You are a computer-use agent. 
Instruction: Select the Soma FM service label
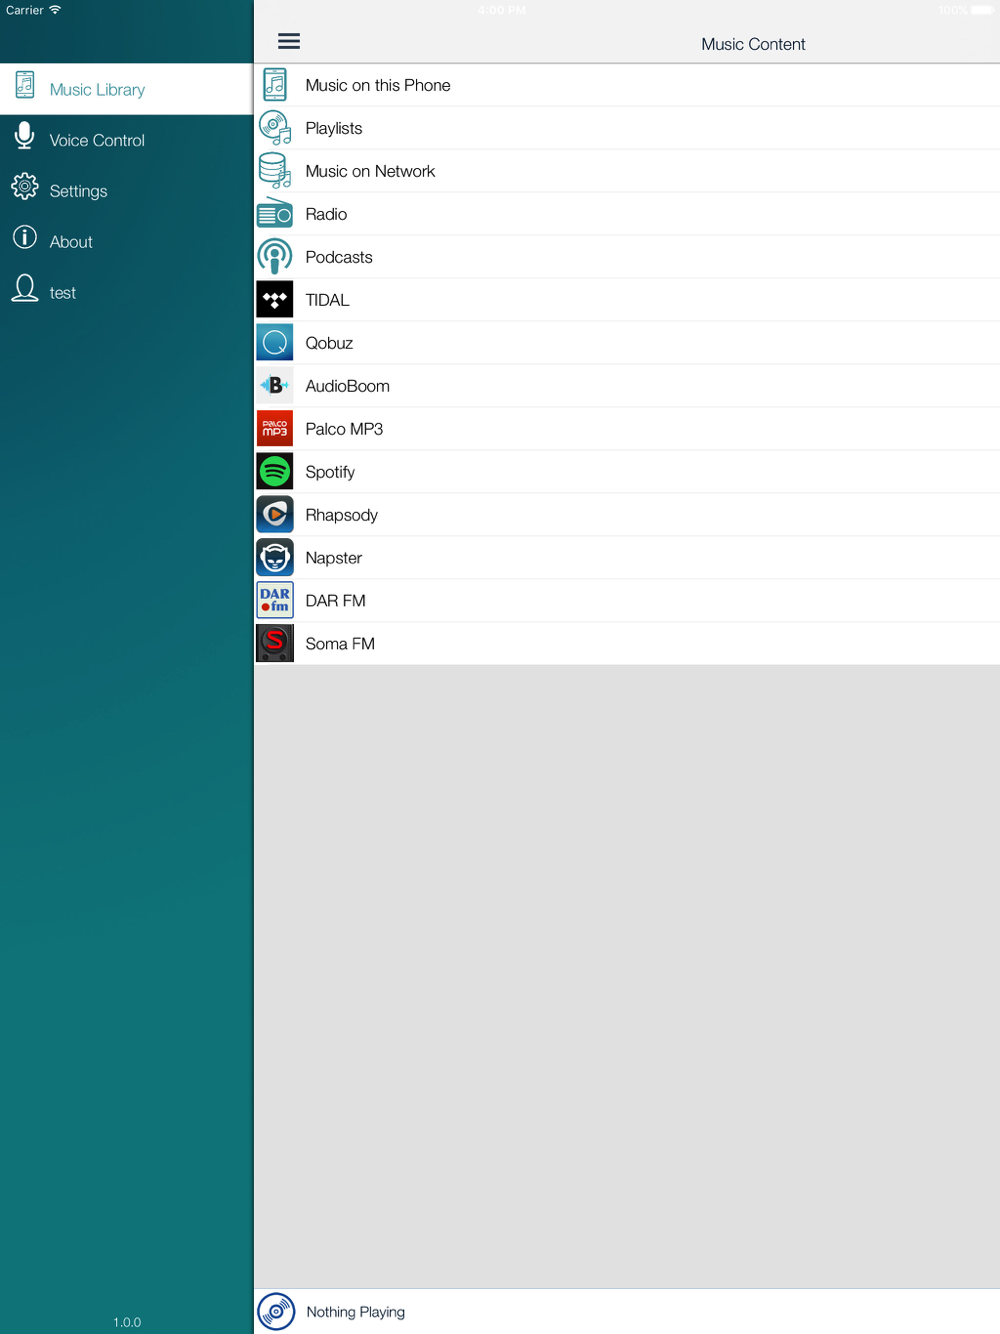coord(340,644)
